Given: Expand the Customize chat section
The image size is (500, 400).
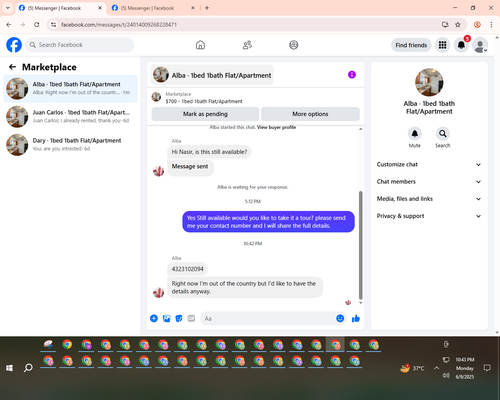Looking at the screenshot, I should point(429,164).
